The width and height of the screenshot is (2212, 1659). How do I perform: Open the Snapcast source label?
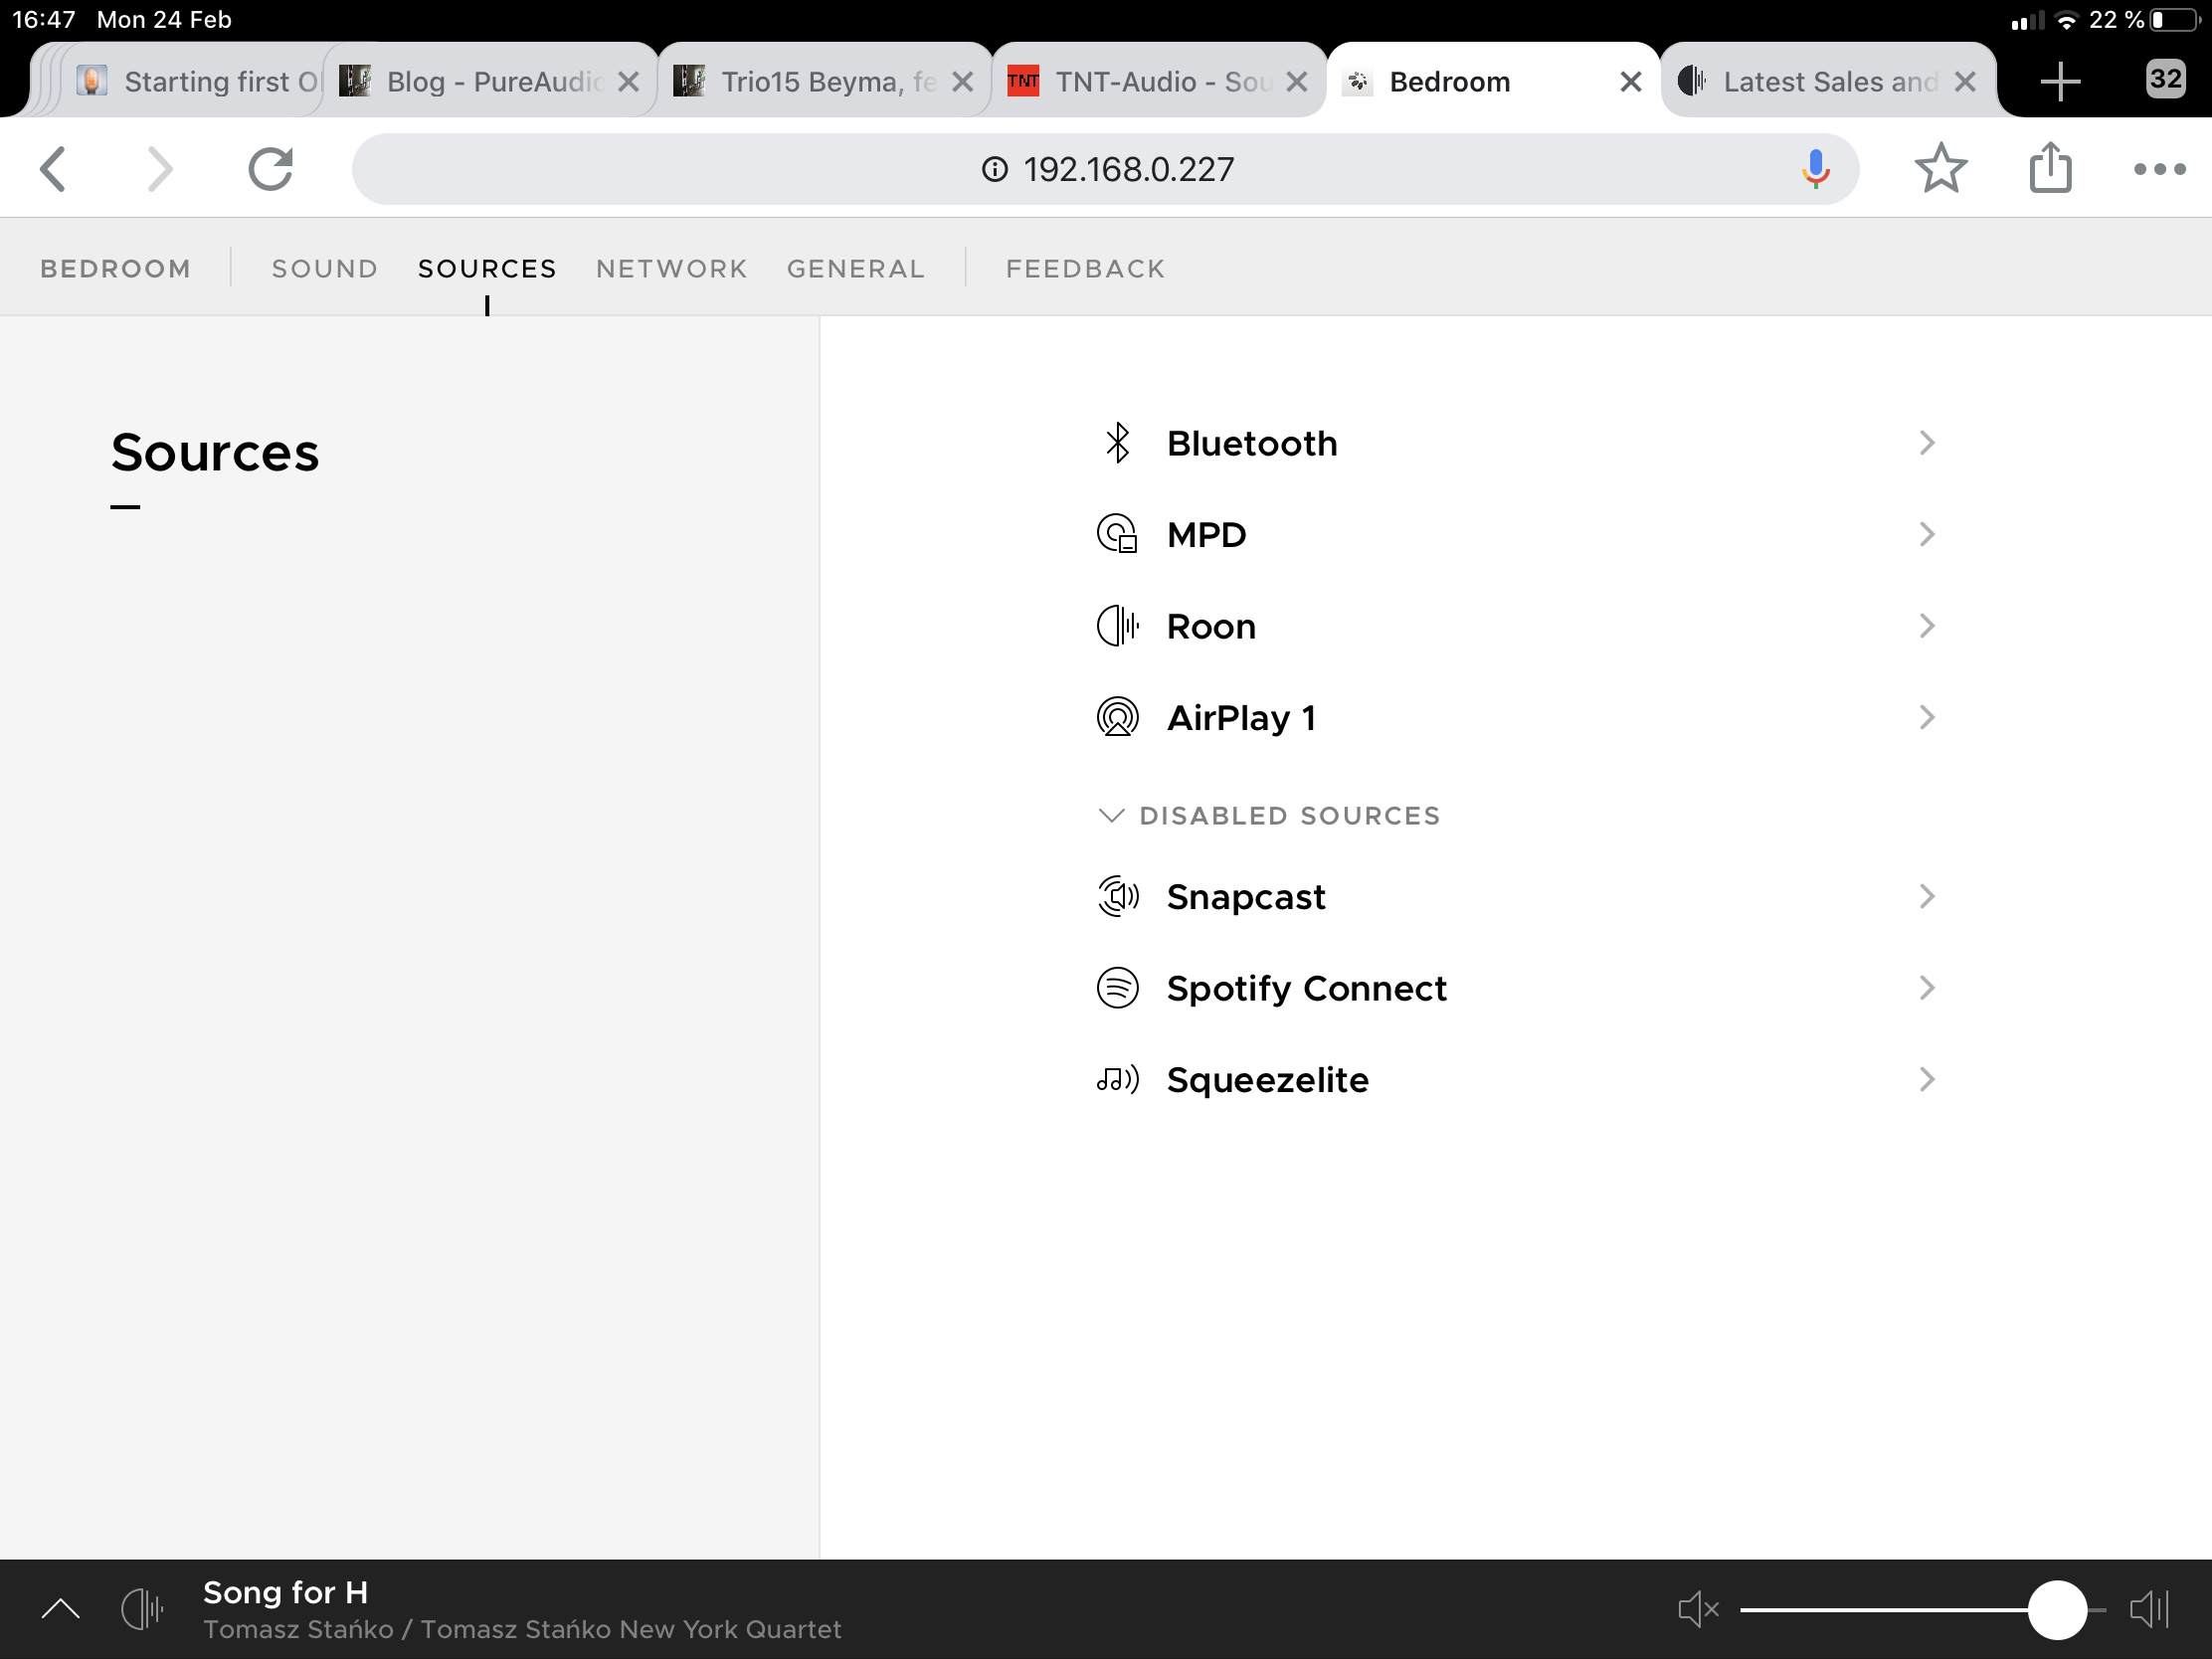click(x=1246, y=896)
